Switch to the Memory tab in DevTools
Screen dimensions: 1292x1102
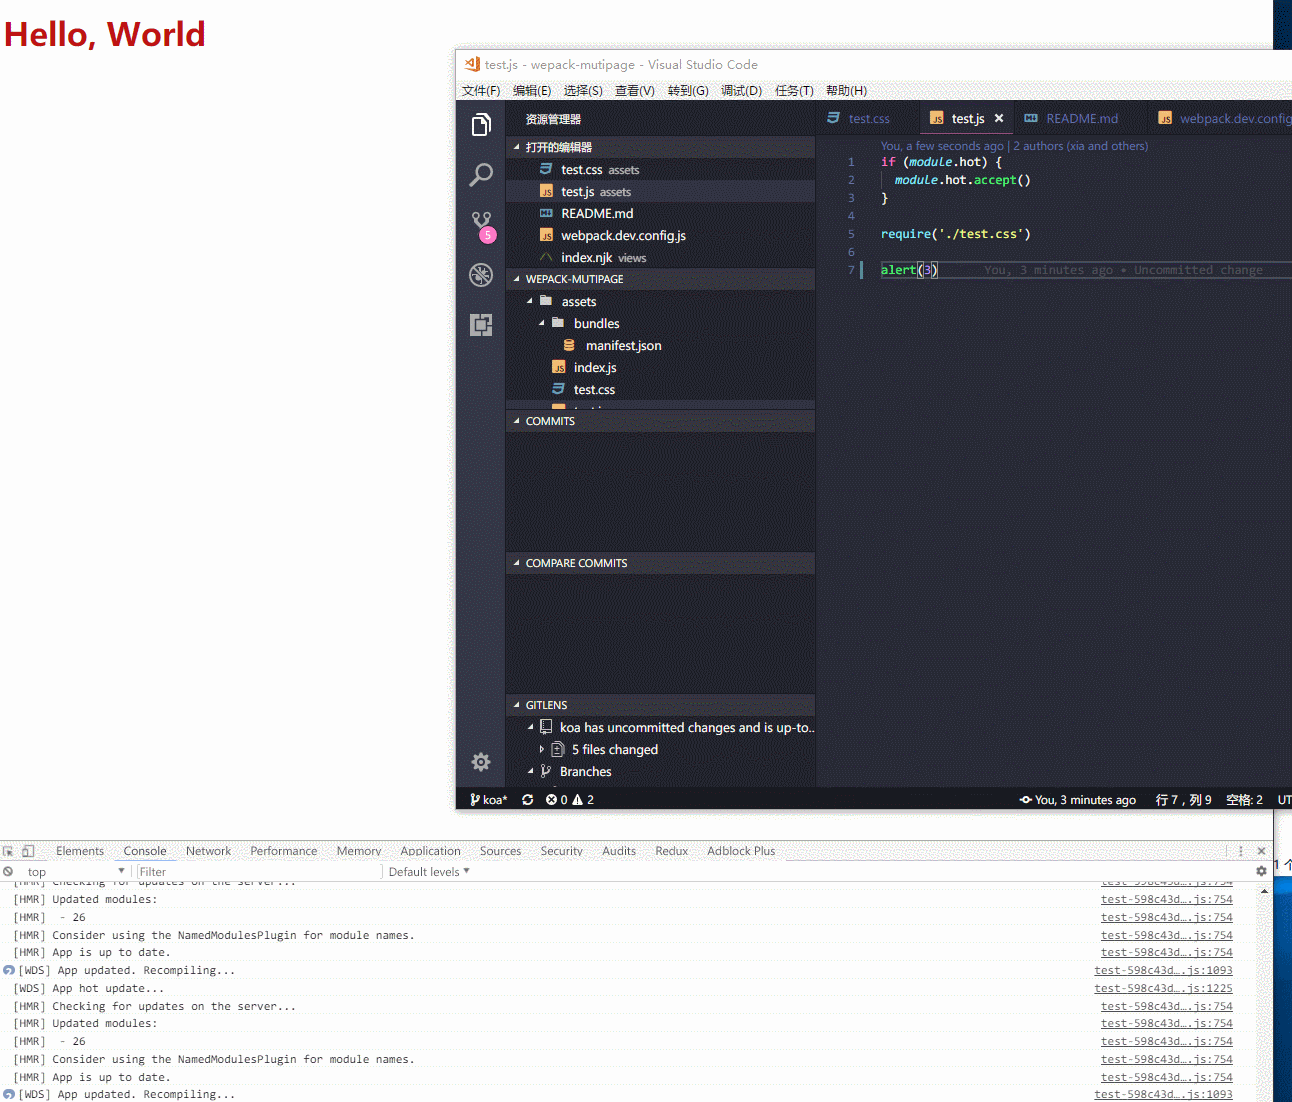[x=359, y=851]
